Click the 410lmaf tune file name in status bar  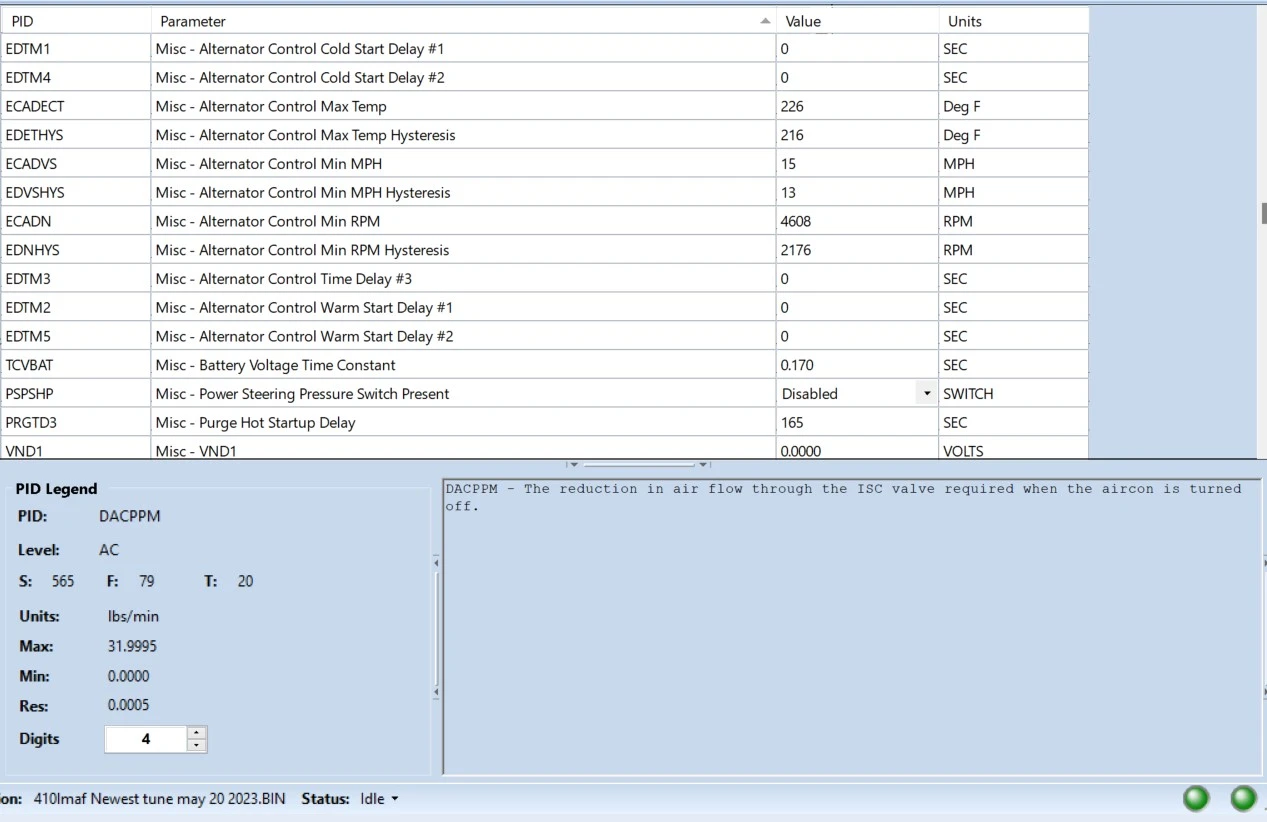[159, 799]
